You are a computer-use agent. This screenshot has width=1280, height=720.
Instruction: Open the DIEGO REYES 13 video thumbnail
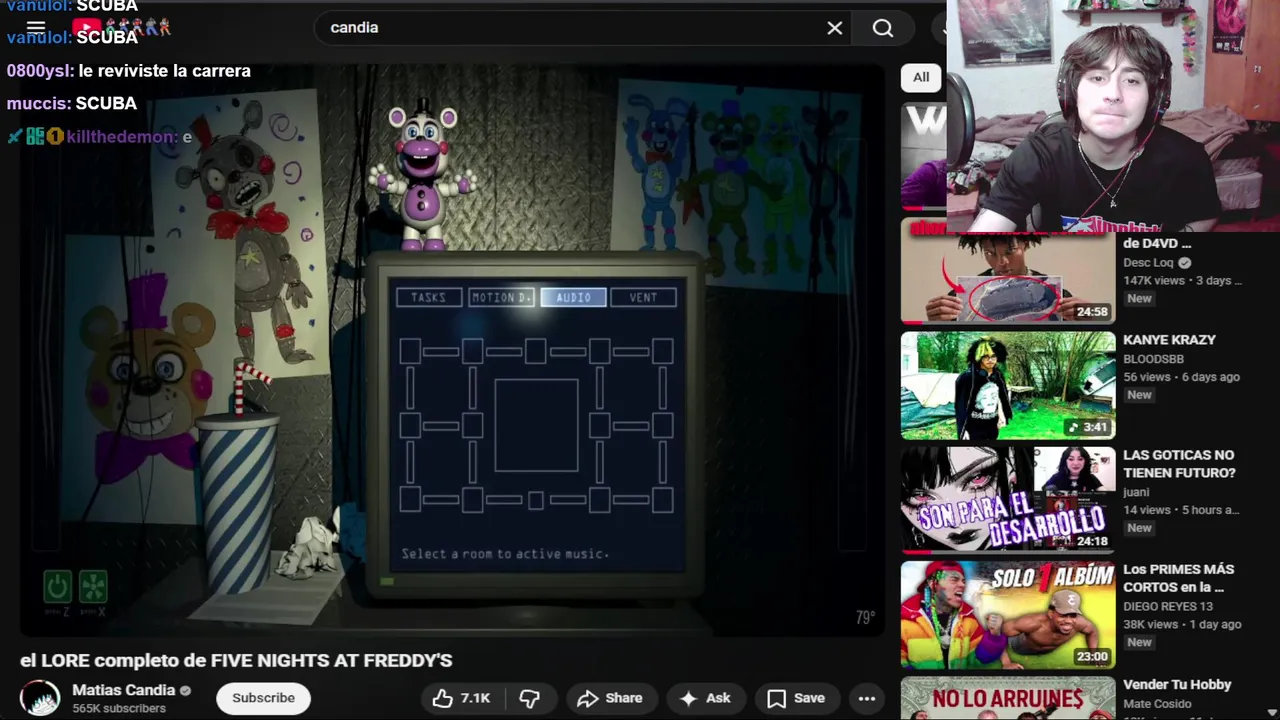click(1008, 614)
